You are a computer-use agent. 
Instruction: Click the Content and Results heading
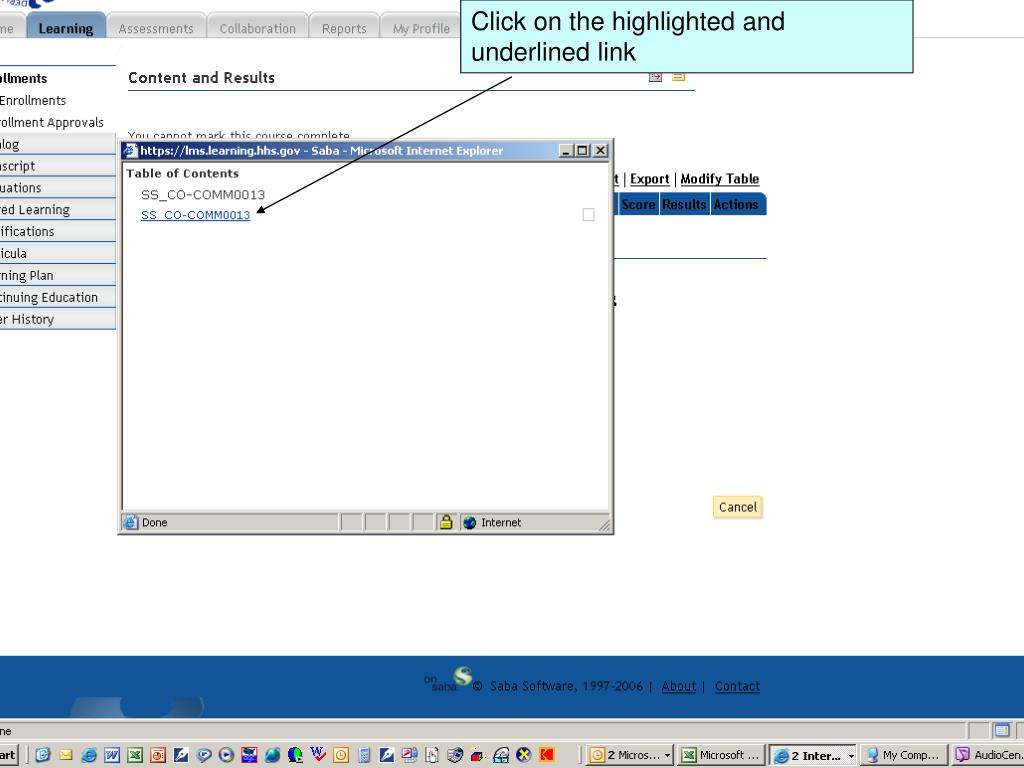pos(202,78)
